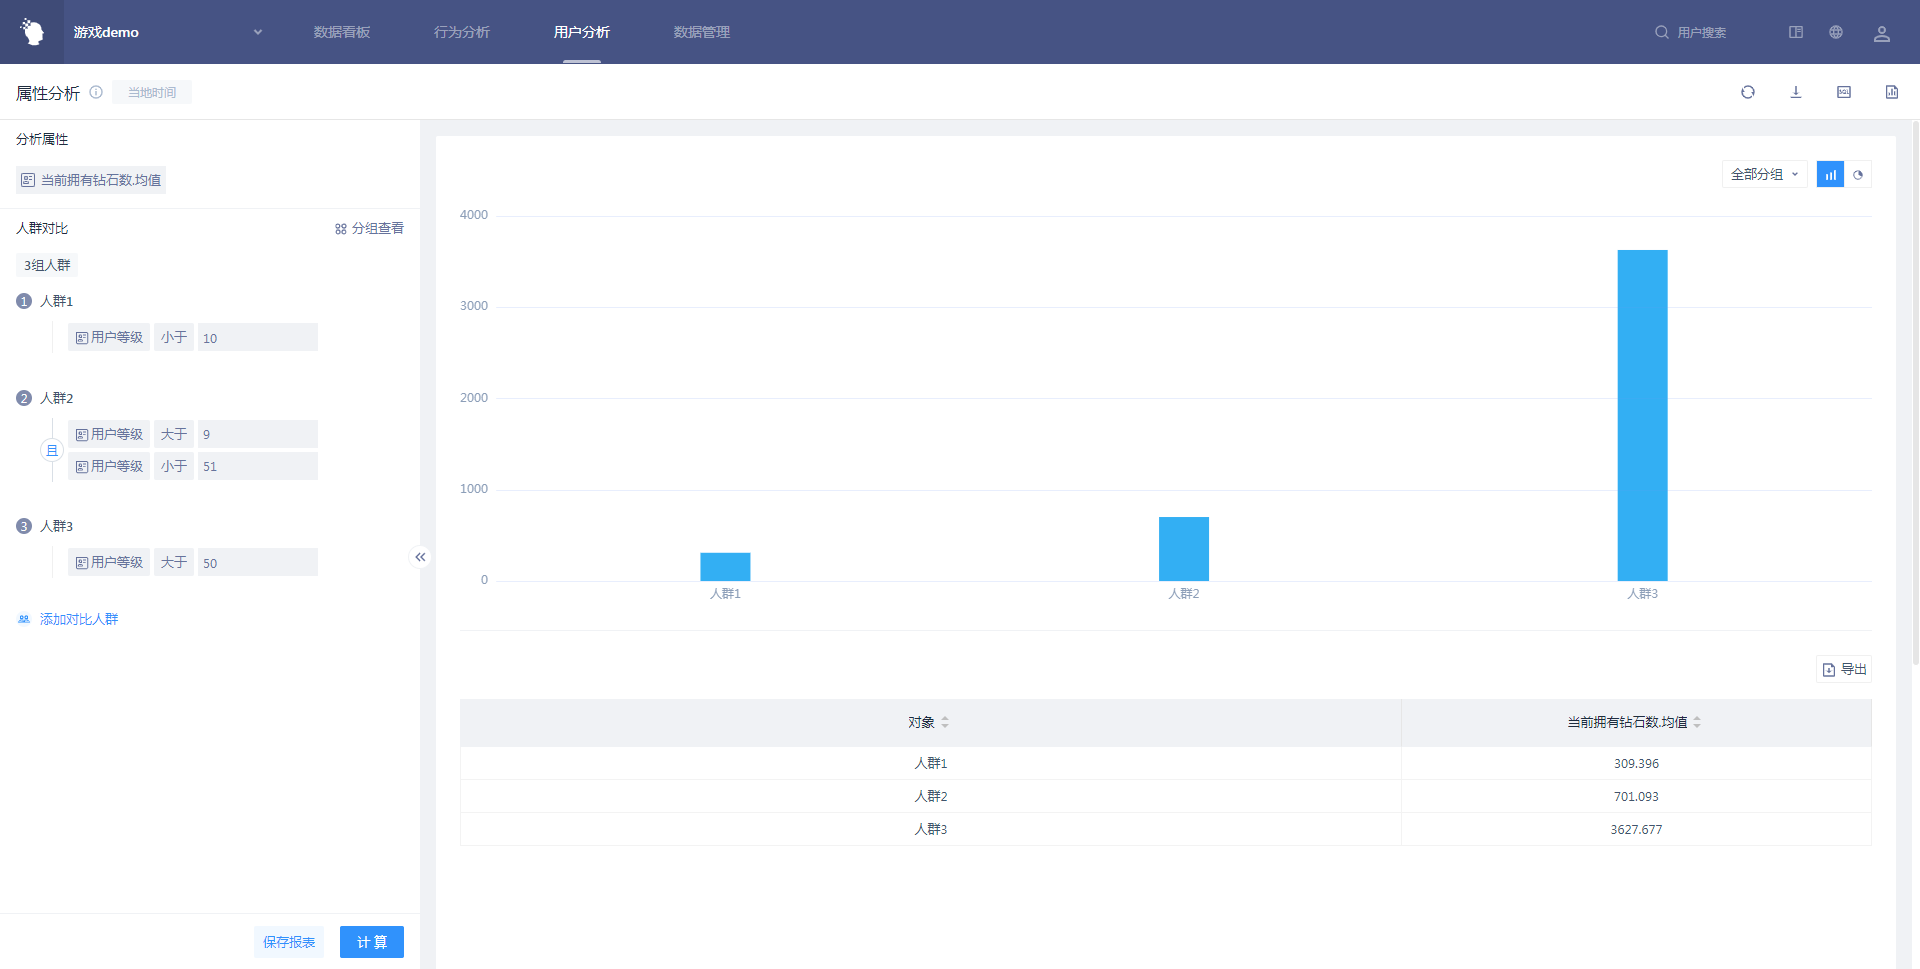Switch to pie chart view
1920x969 pixels.
tap(1857, 175)
